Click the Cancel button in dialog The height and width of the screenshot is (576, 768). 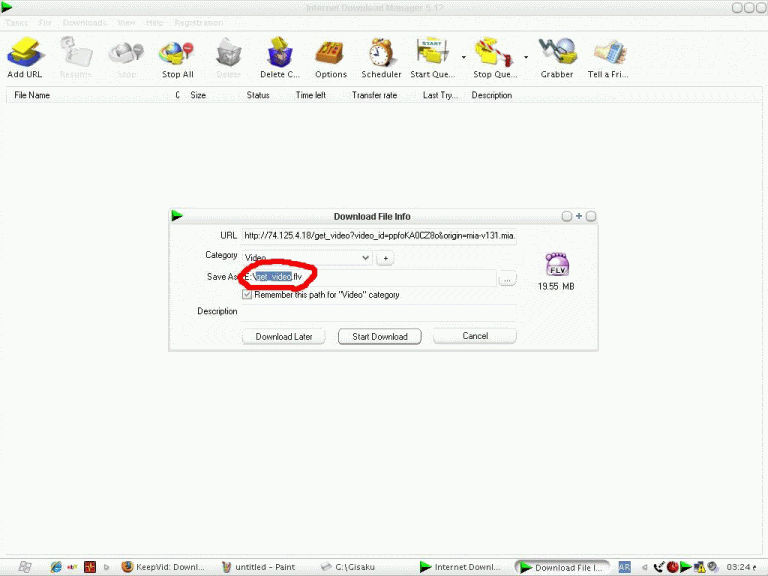[475, 337]
